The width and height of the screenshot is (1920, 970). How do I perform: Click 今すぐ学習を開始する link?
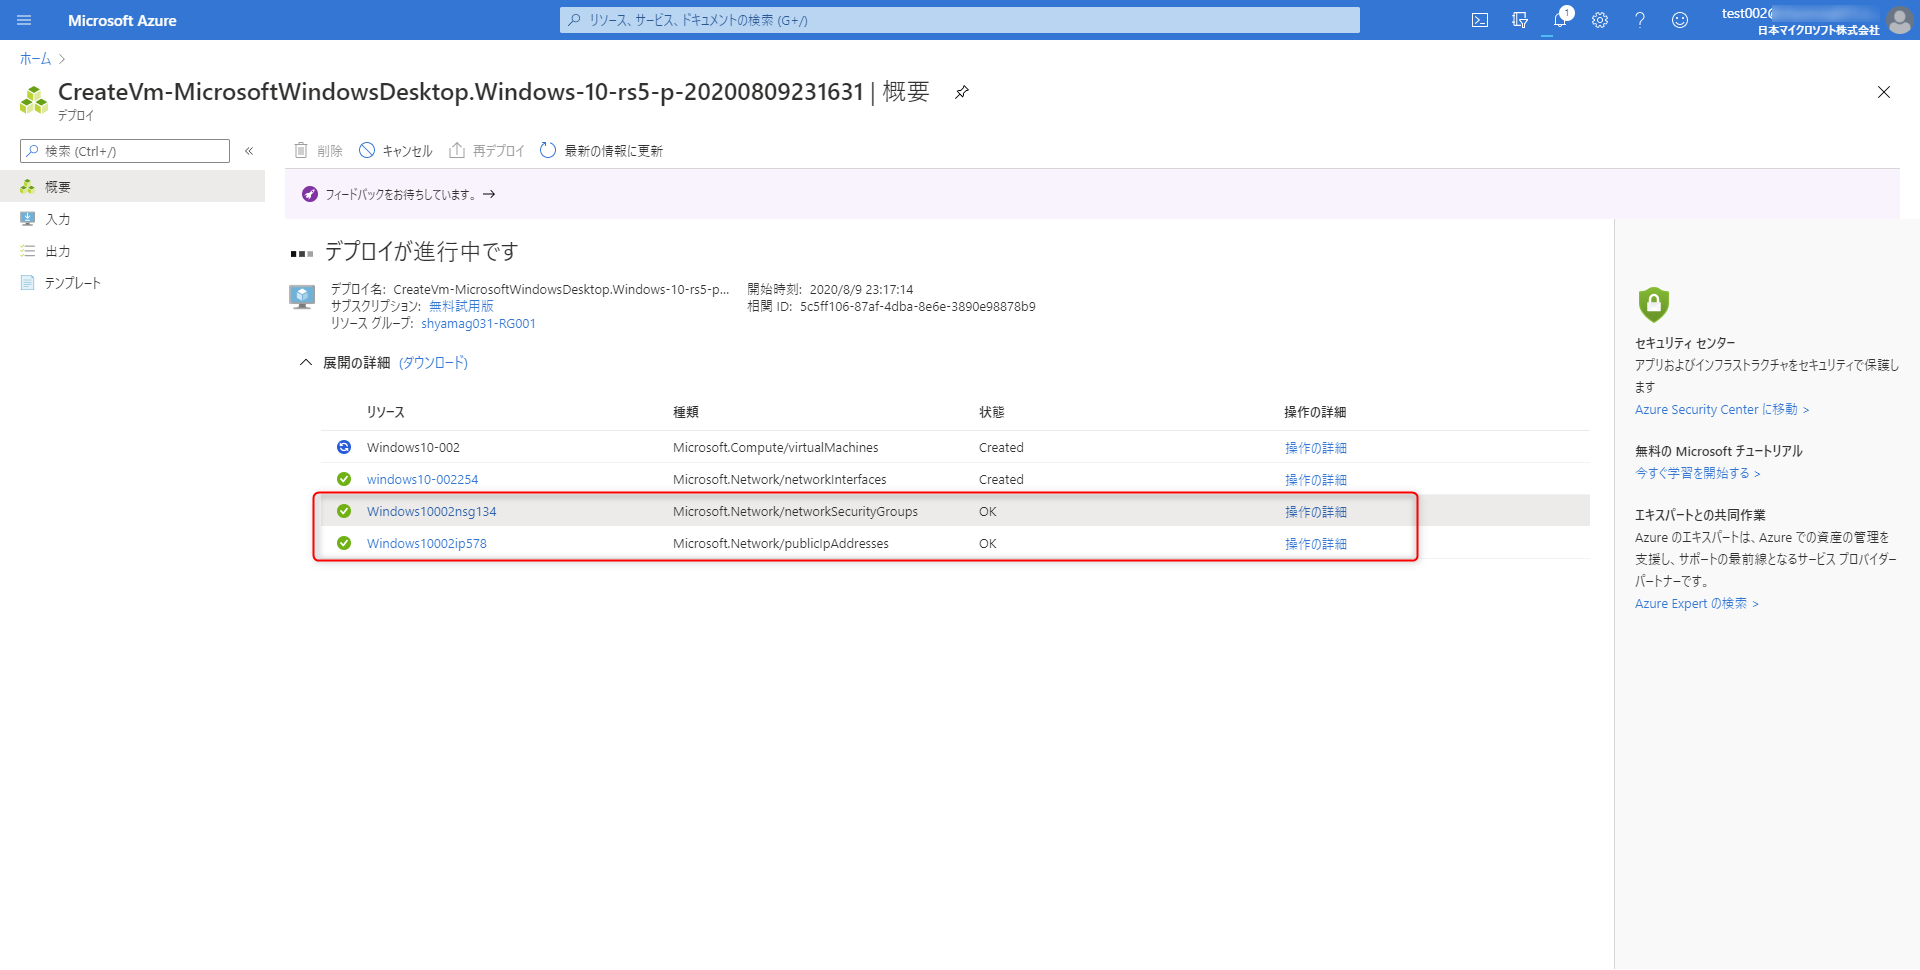click(x=1698, y=474)
